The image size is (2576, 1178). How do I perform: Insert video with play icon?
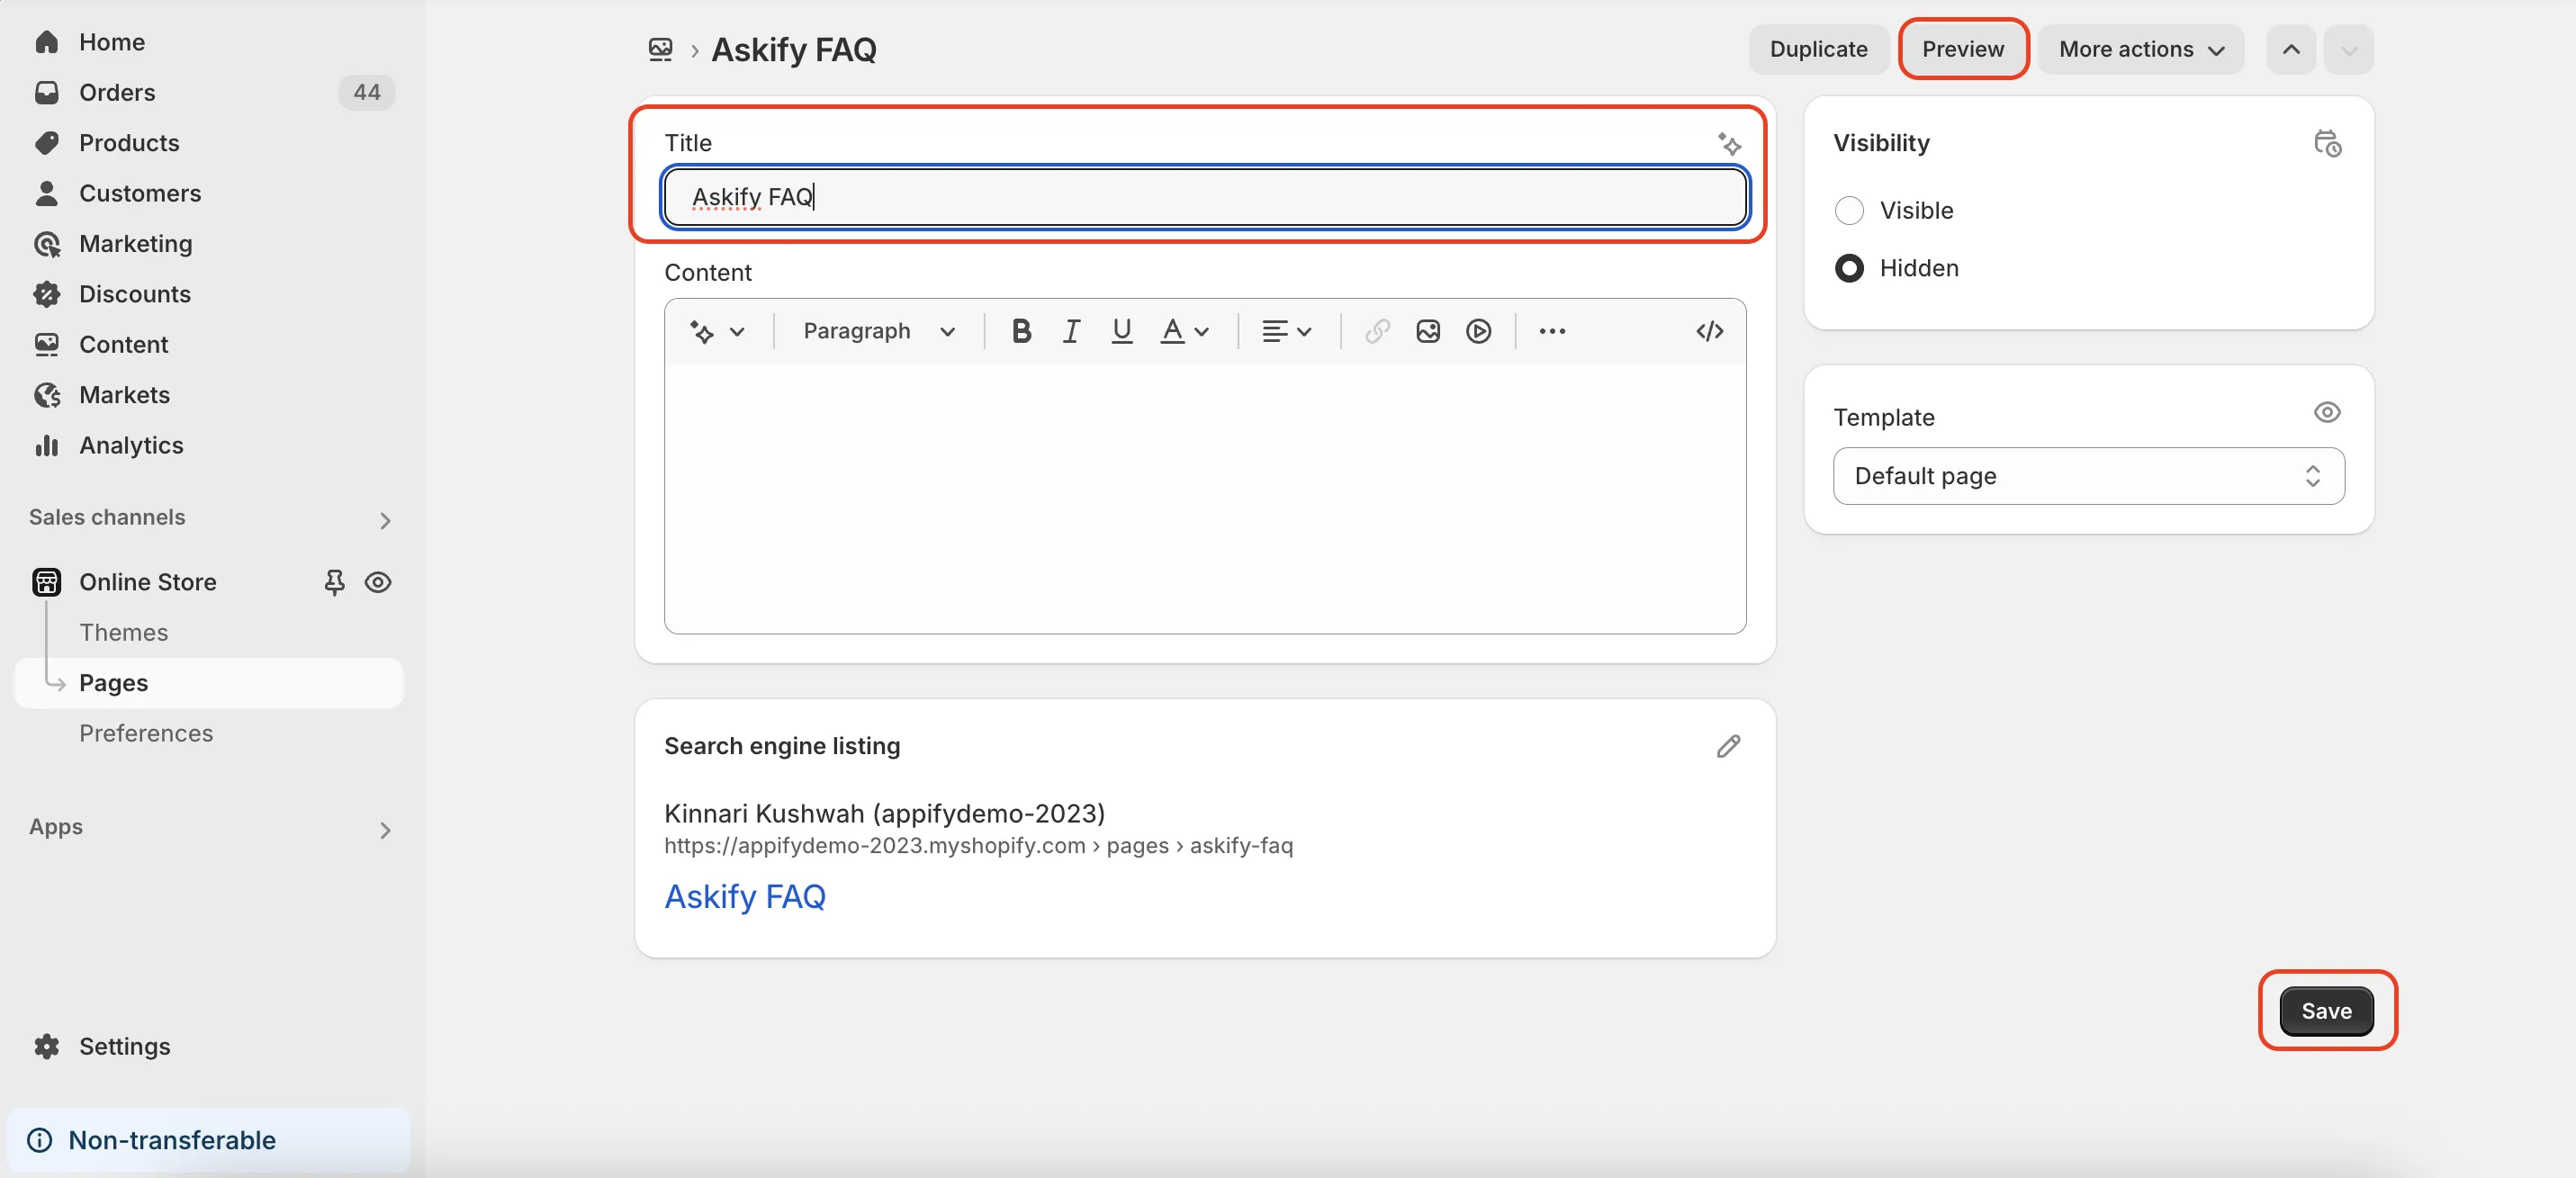(1478, 331)
